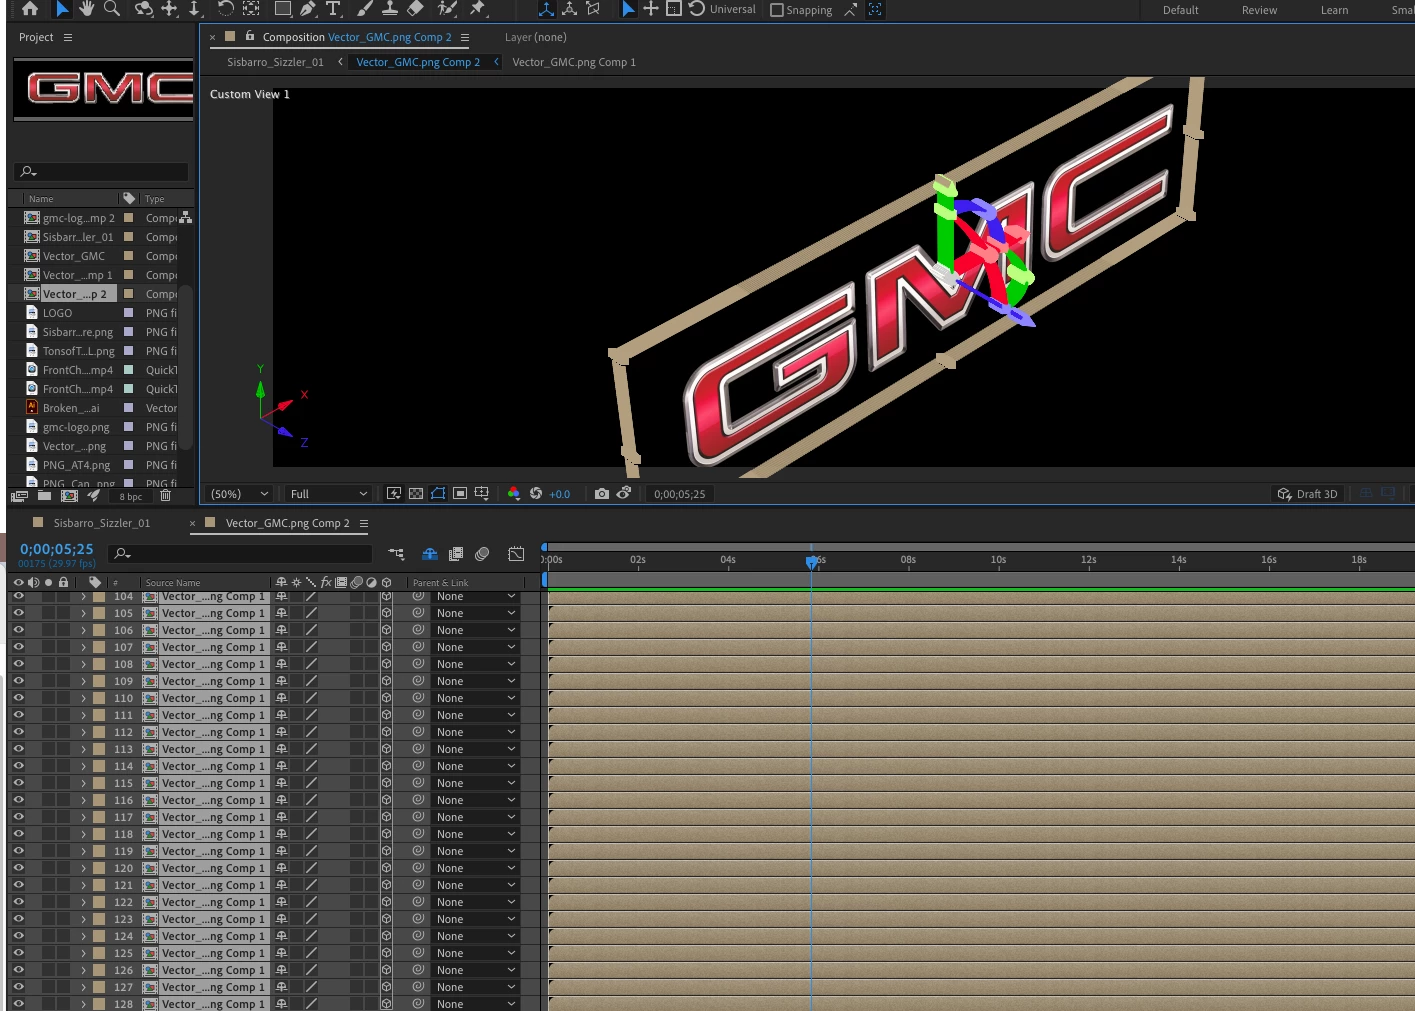1415x1011 pixels.
Task: Go to the Home screen icon
Action: tap(30, 9)
